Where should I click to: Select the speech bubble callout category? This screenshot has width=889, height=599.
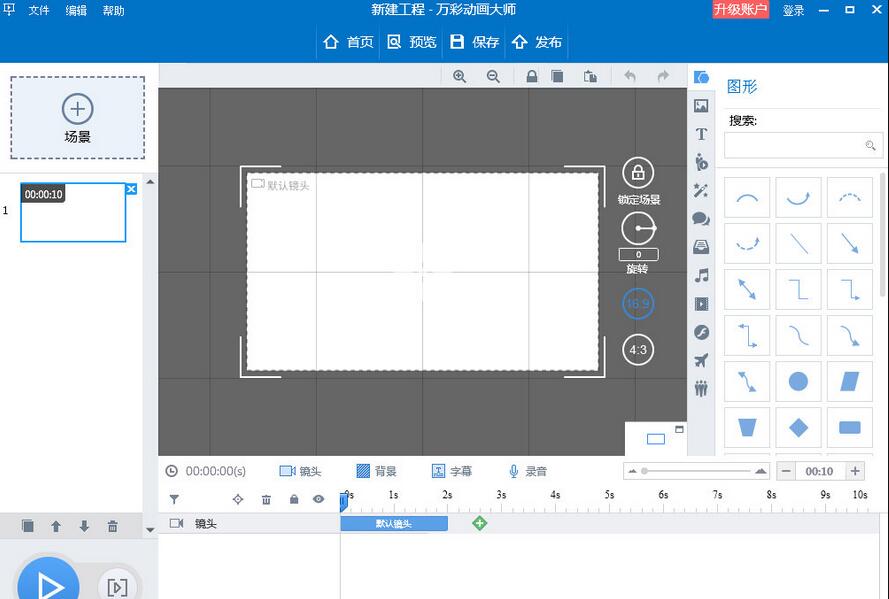[701, 219]
